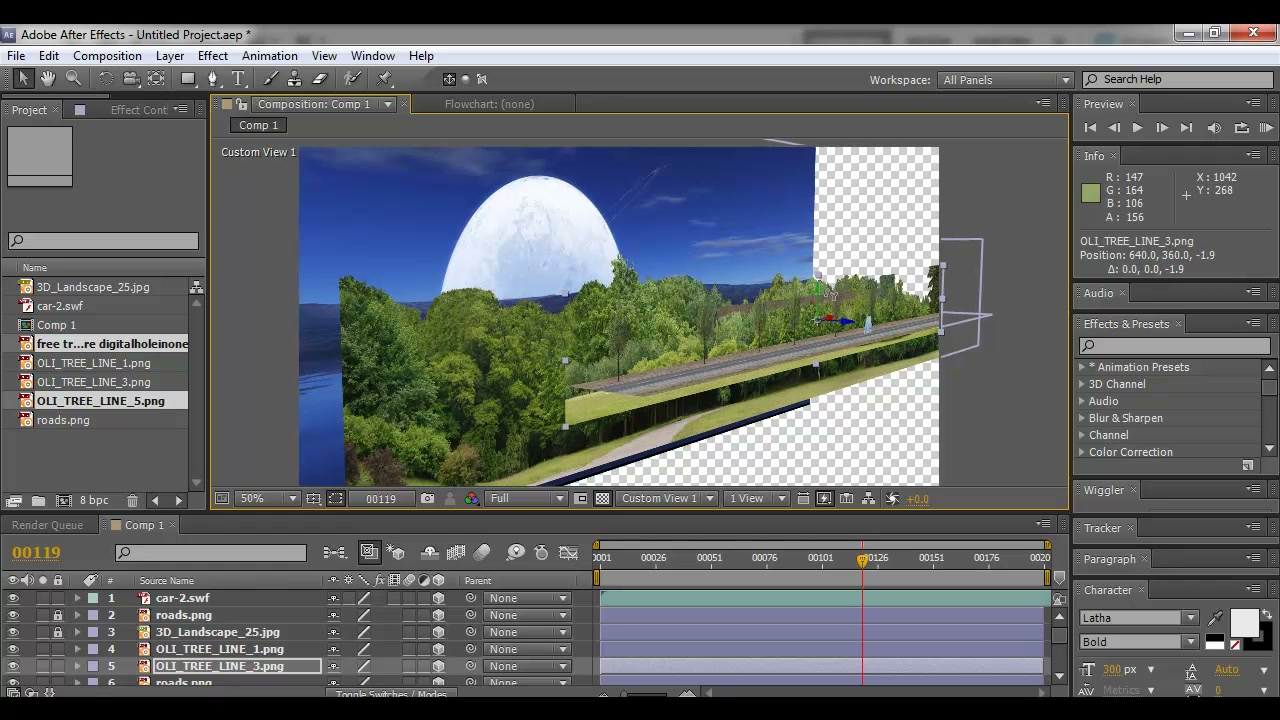The height and width of the screenshot is (720, 1280).
Task: Toggle the lock on roads.png layer
Action: pyautogui.click(x=58, y=615)
